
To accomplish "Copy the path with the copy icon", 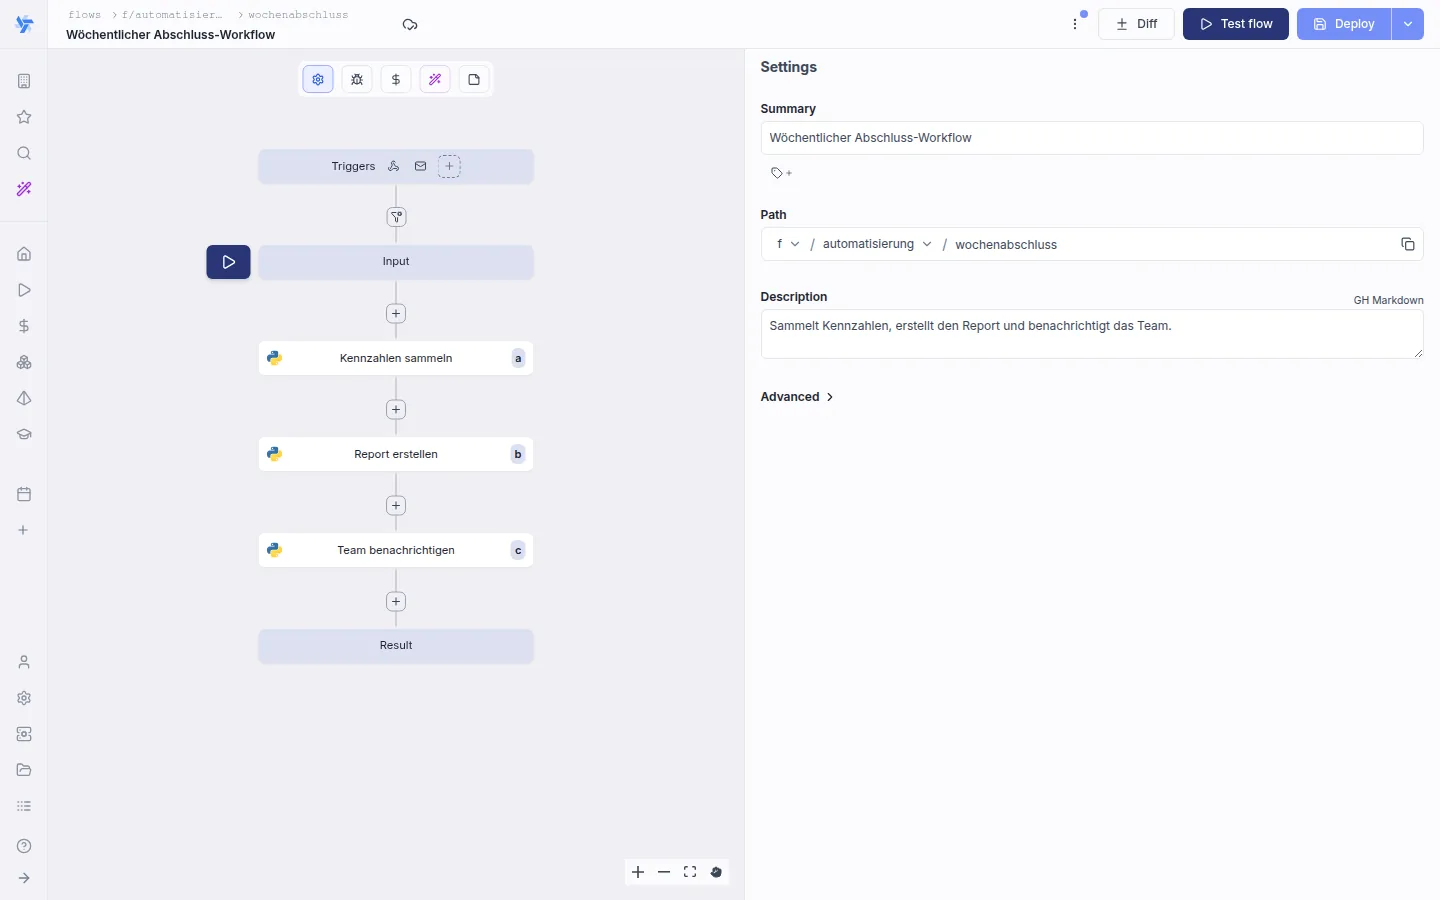I will (x=1408, y=244).
